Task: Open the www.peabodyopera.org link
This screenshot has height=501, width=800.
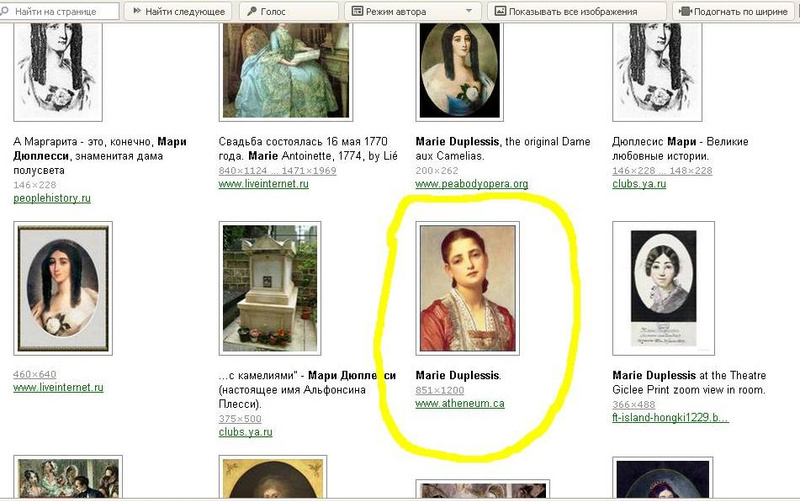Action: click(471, 184)
